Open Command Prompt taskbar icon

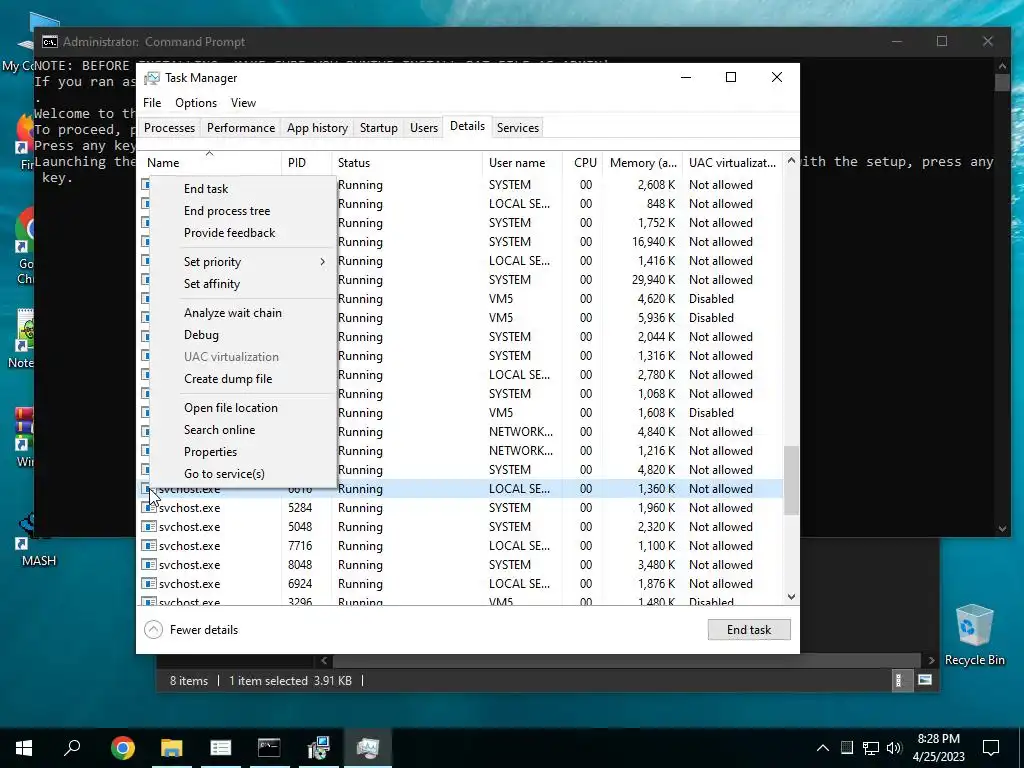tap(269, 747)
